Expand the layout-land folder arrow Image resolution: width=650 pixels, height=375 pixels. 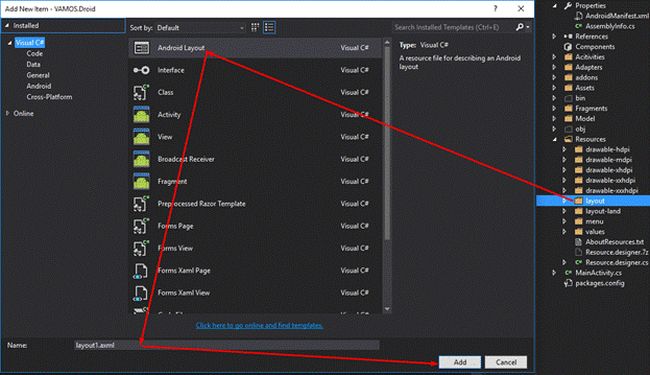(564, 211)
